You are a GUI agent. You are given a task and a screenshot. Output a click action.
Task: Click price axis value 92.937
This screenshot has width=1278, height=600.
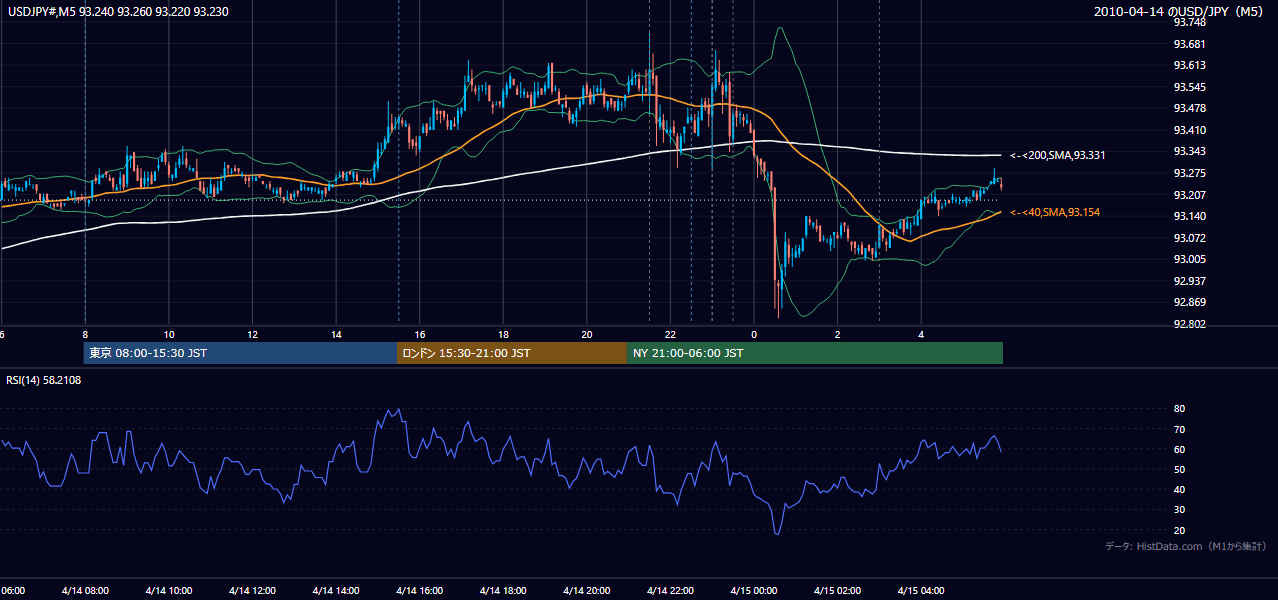click(x=1189, y=281)
